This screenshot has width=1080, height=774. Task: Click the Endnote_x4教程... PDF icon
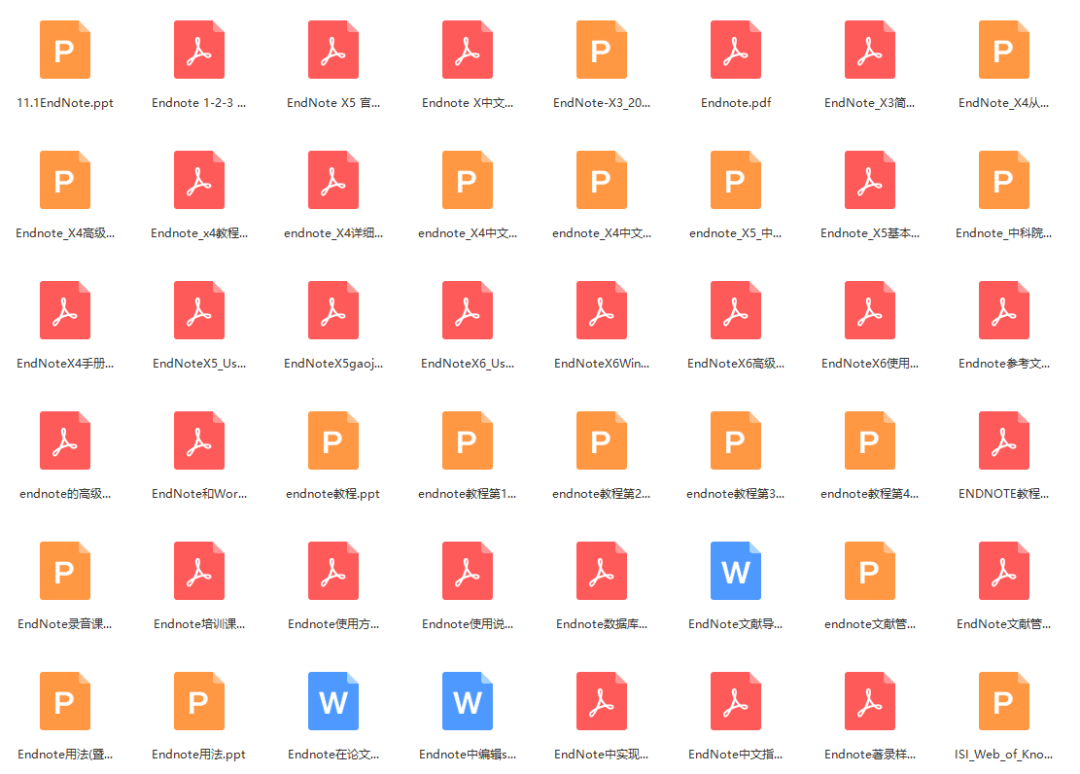point(199,180)
